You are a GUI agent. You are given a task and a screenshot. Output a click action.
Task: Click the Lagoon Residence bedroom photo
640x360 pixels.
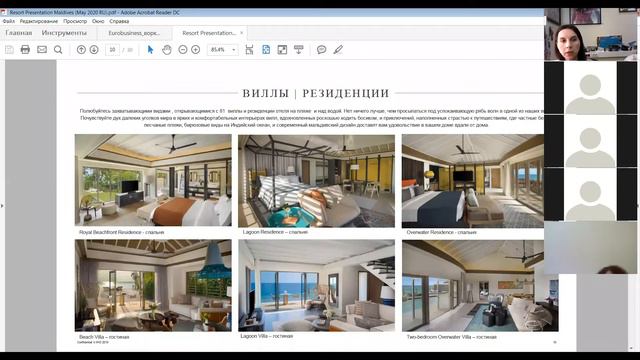[x=316, y=181]
